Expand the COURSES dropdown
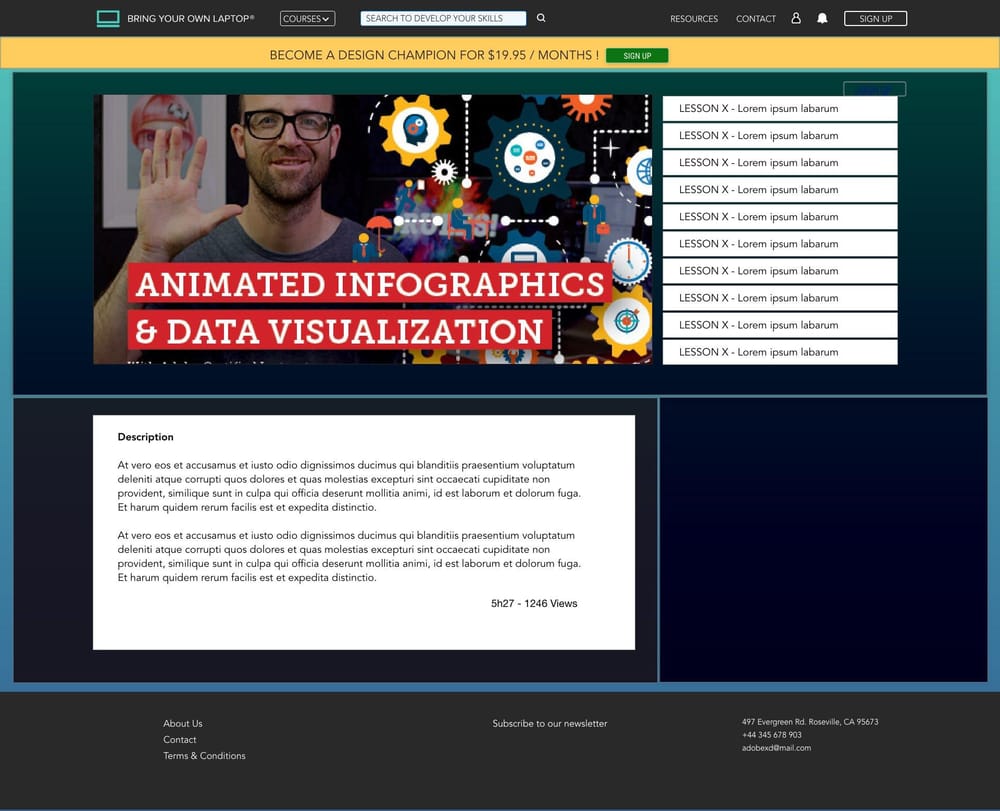Image resolution: width=1000 pixels, height=811 pixels. 307,18
